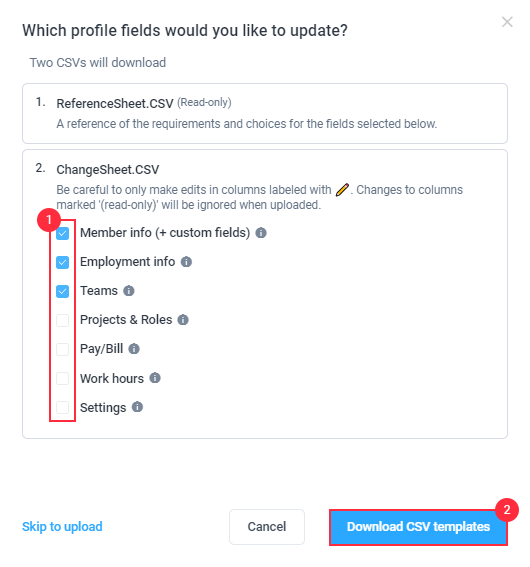Check the Work hours checkbox
This screenshot has width=530, height=567.
63,379
